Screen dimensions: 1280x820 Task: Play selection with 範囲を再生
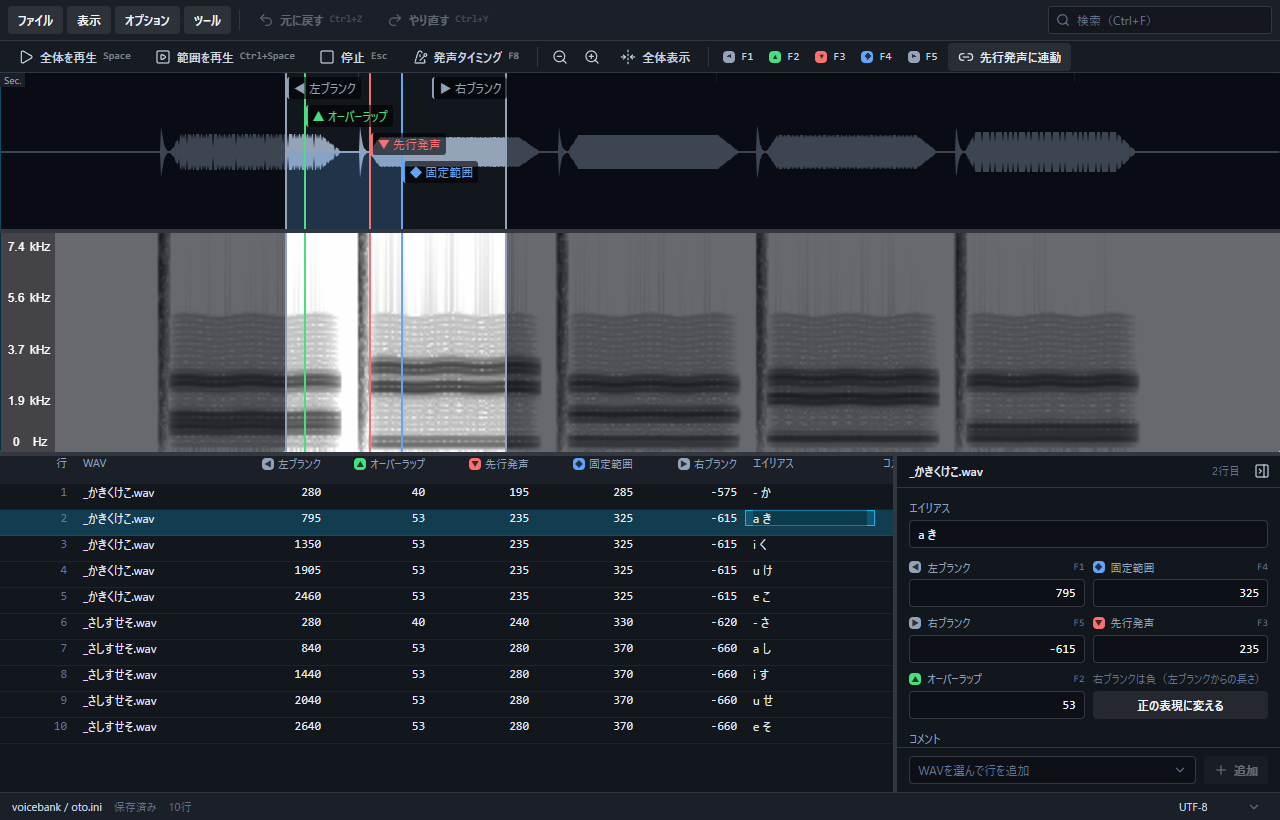click(225, 57)
